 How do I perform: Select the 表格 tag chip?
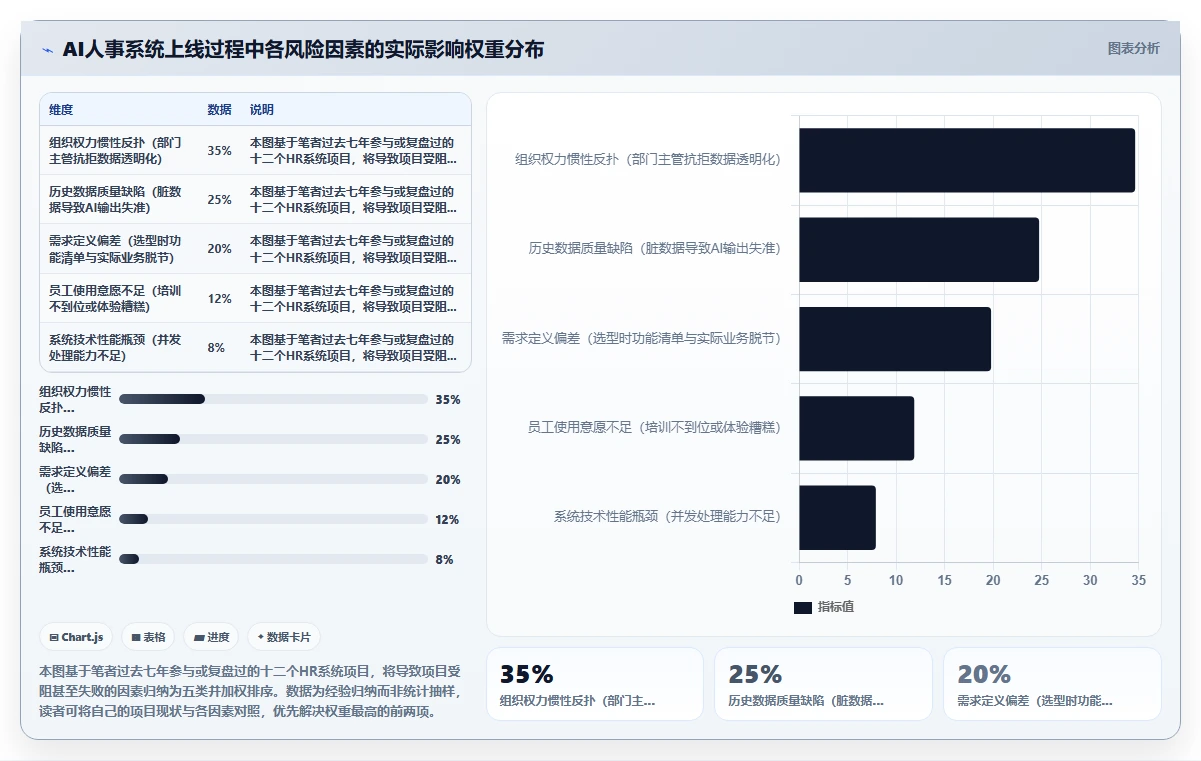point(148,637)
